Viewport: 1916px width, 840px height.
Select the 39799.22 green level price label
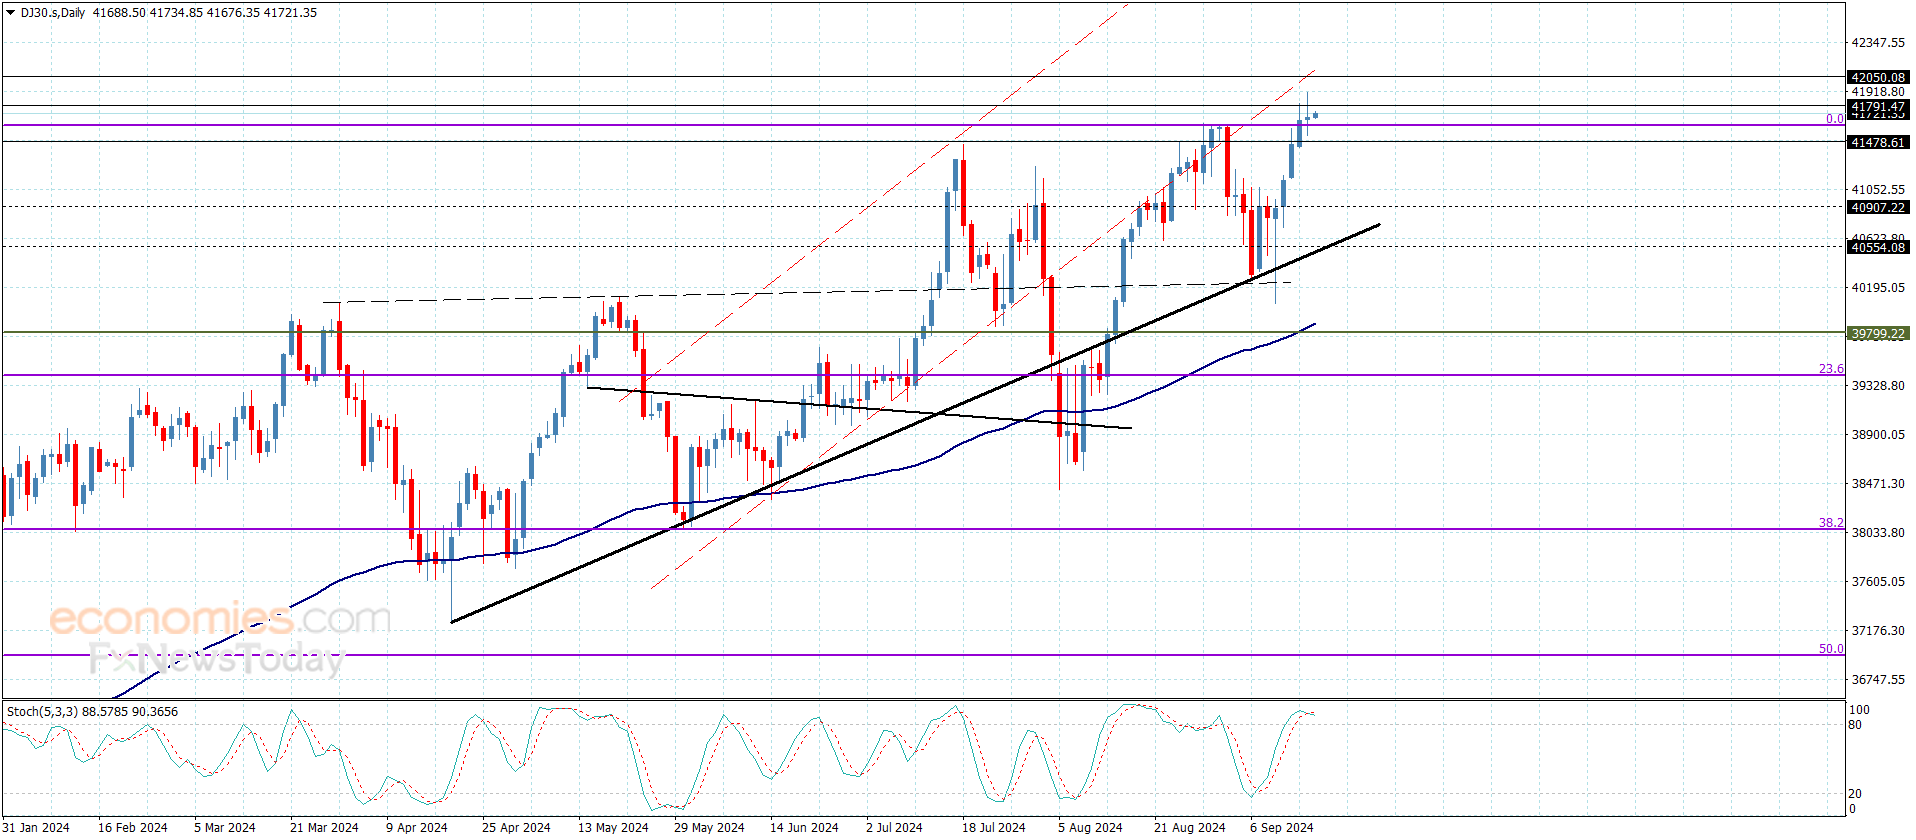[x=1878, y=334]
